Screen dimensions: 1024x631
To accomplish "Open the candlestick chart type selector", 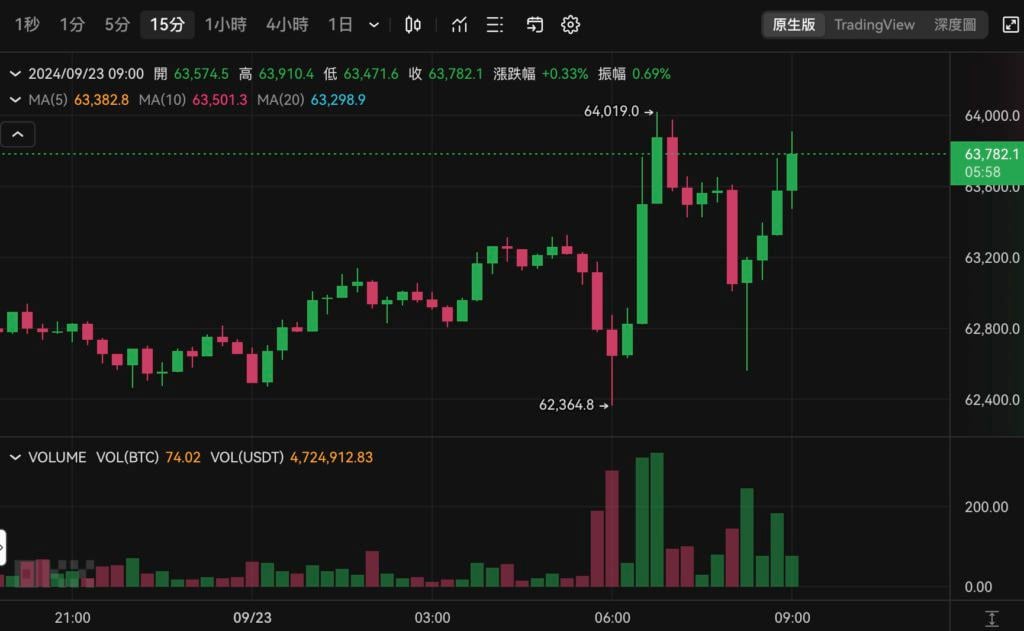I will (x=413, y=25).
